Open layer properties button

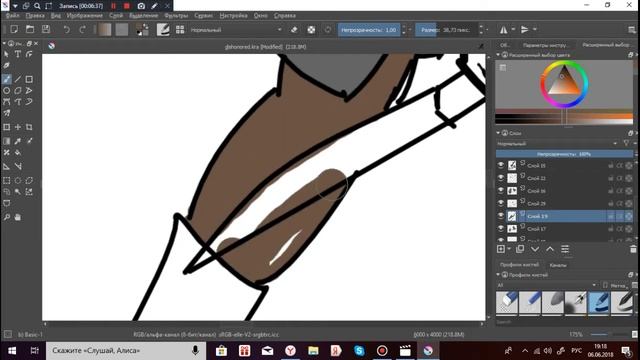(x=565, y=249)
